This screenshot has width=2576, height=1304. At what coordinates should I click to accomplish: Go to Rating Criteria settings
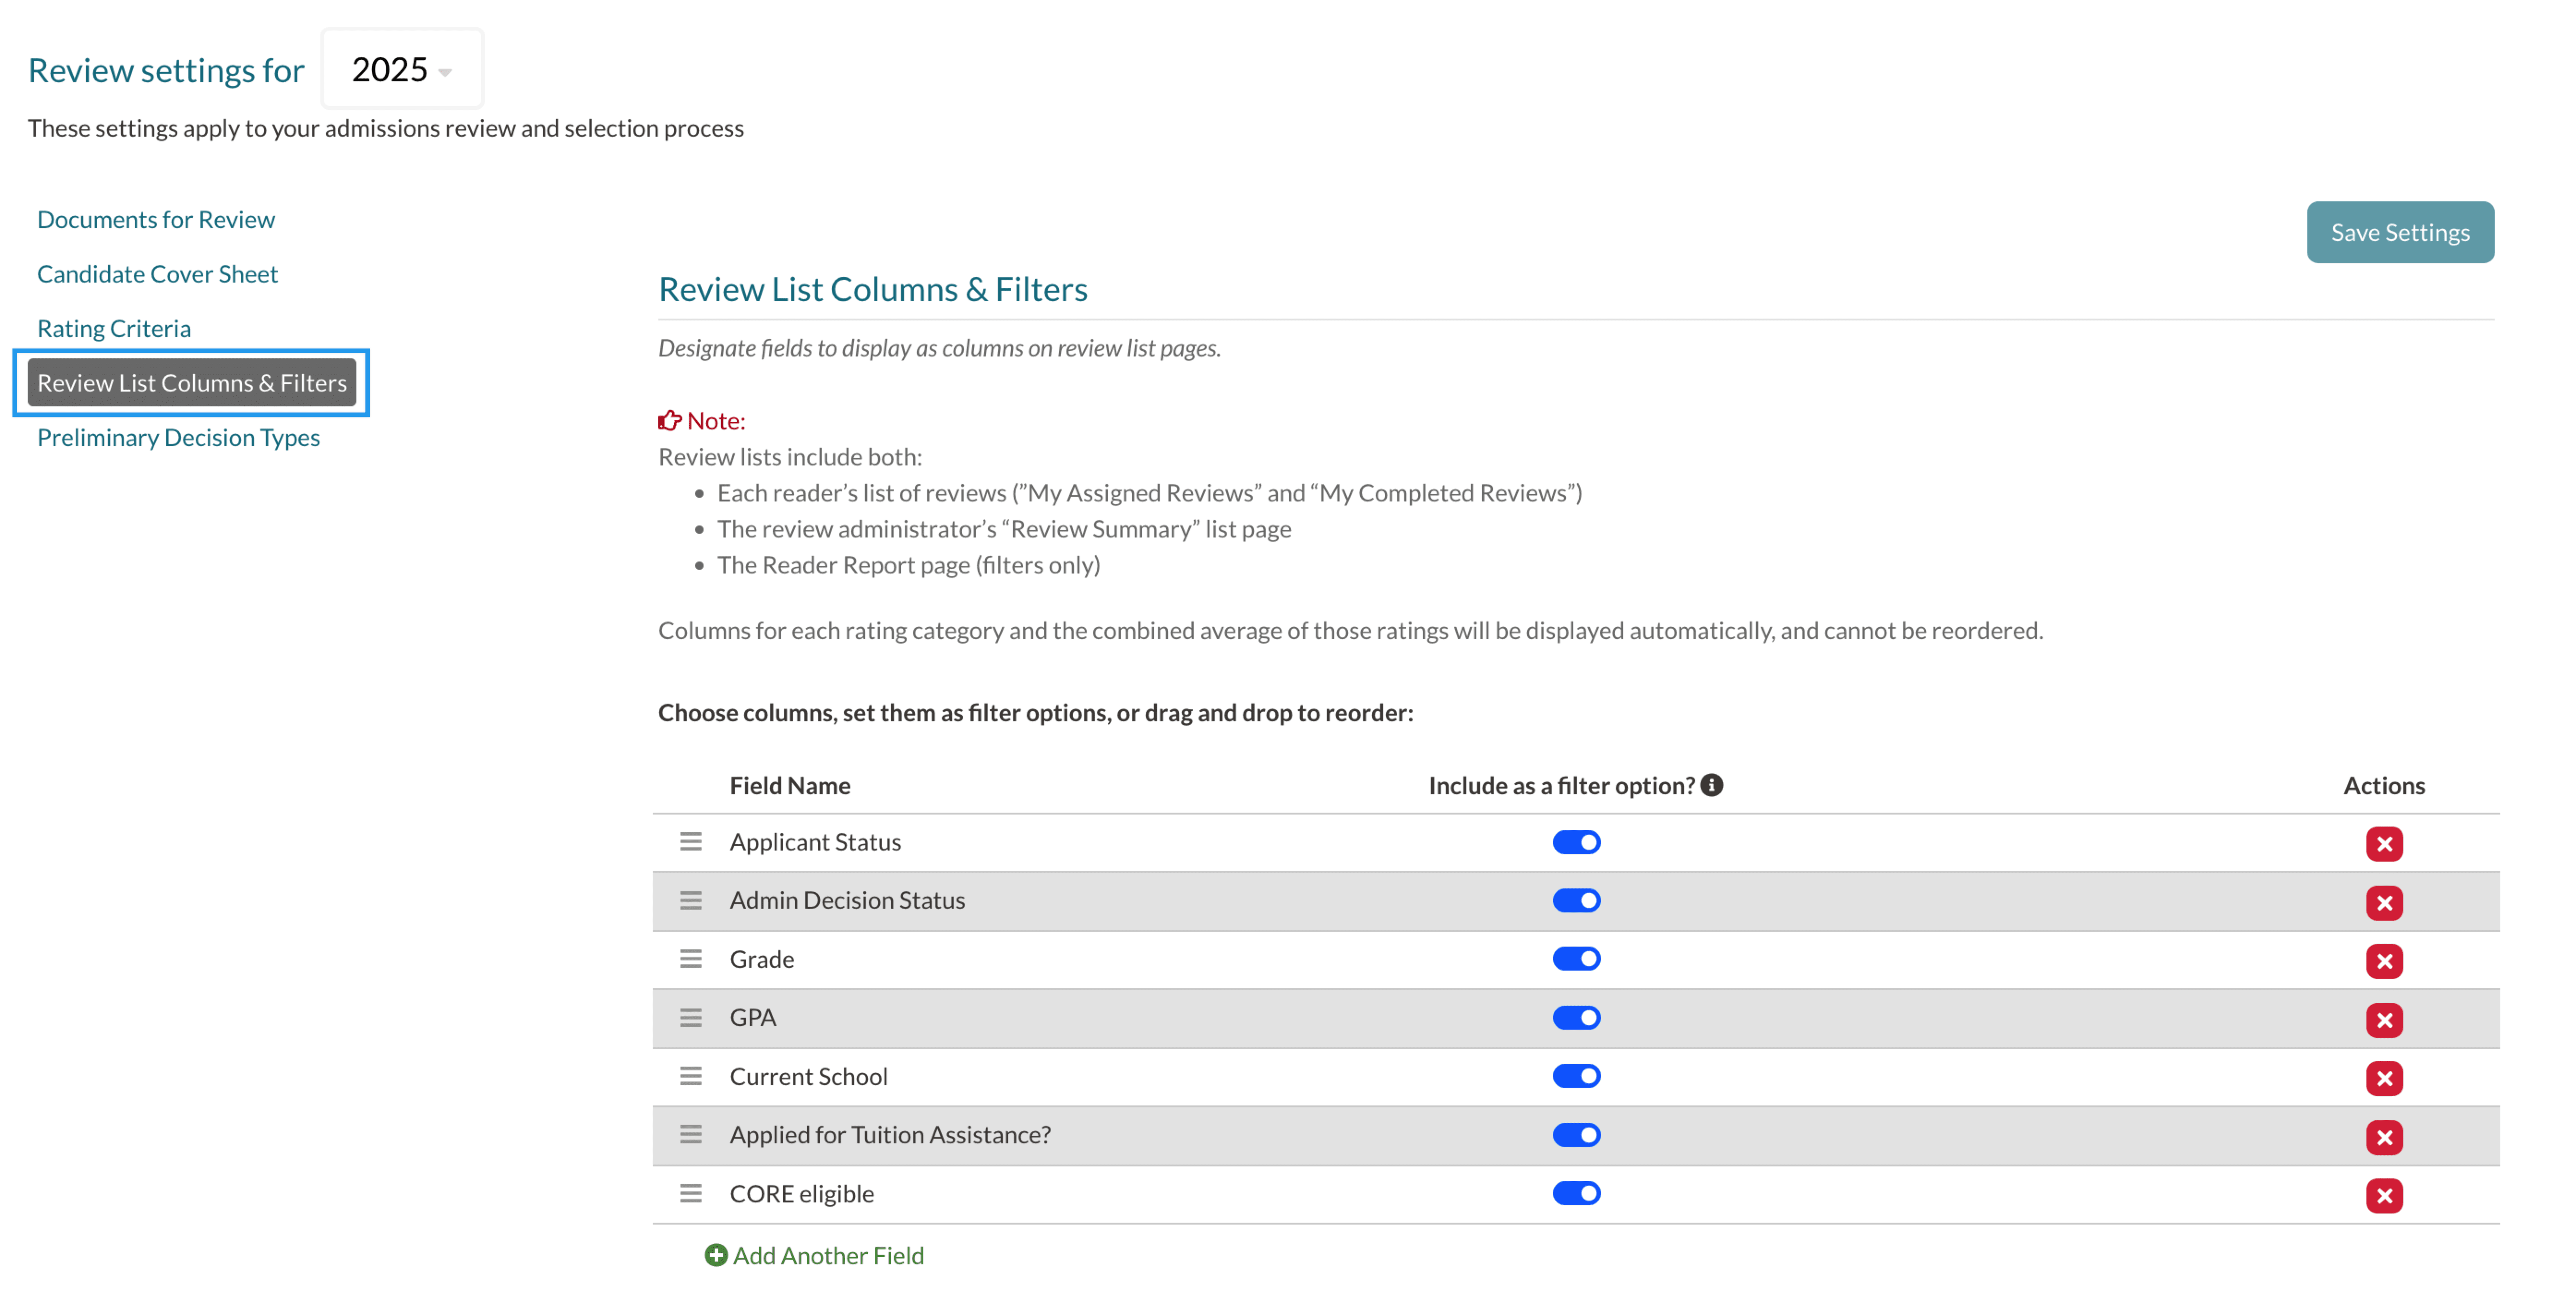coord(114,328)
